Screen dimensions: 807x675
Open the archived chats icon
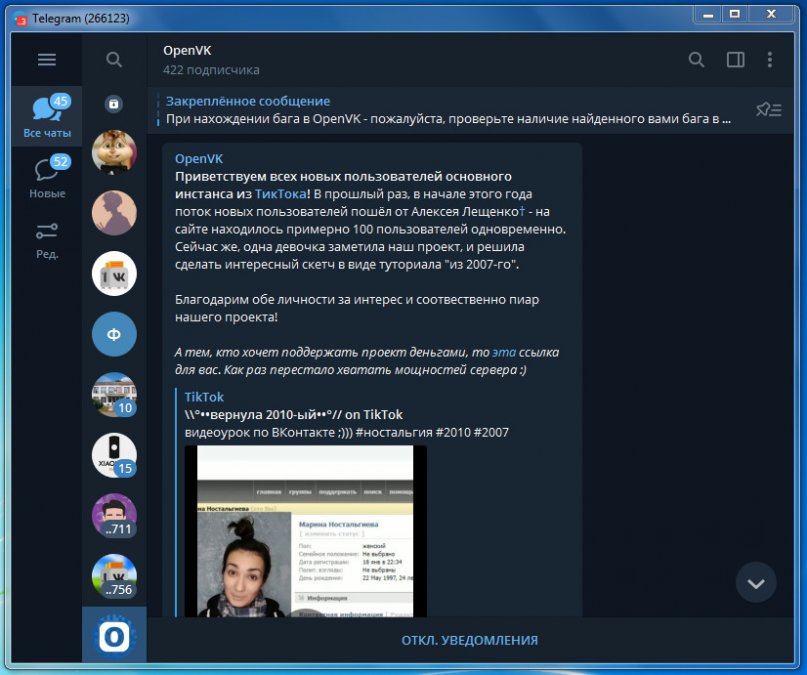pos(114,104)
